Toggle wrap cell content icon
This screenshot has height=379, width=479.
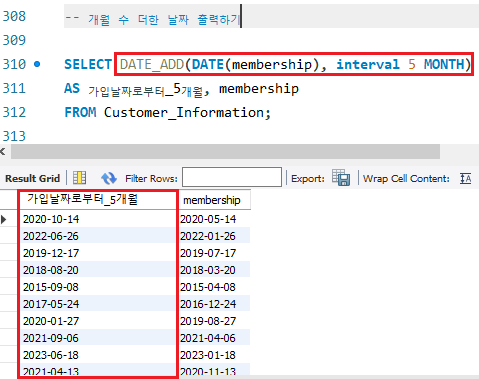coord(465,178)
